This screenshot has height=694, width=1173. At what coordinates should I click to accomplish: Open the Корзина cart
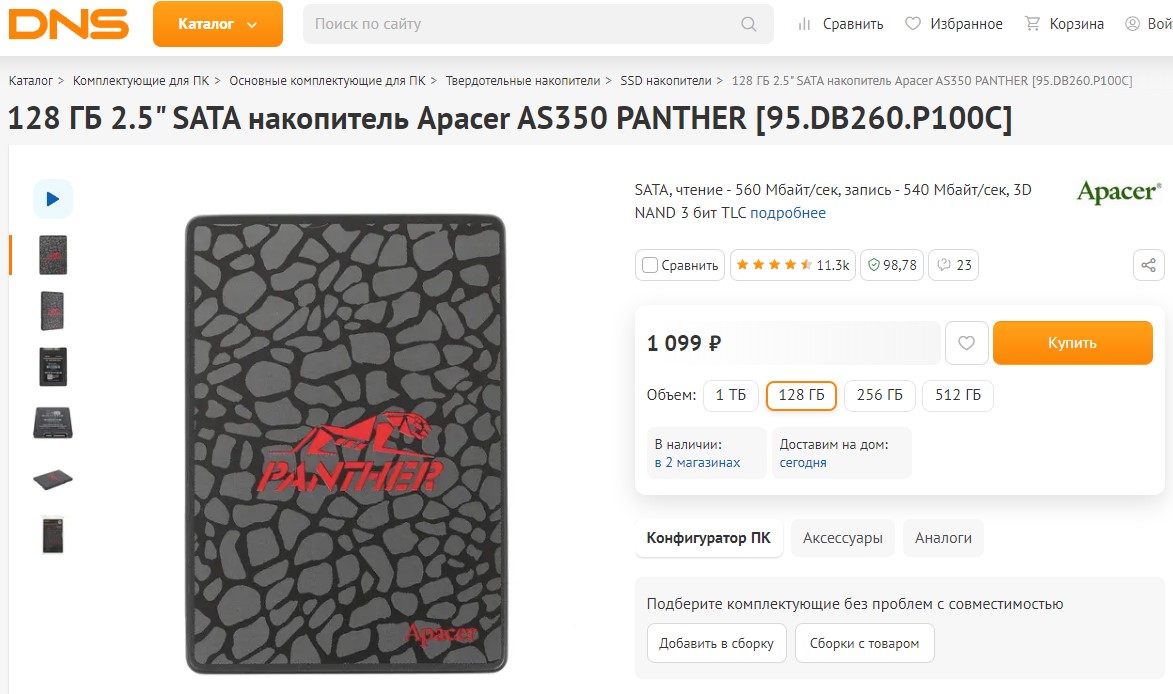tap(1064, 24)
